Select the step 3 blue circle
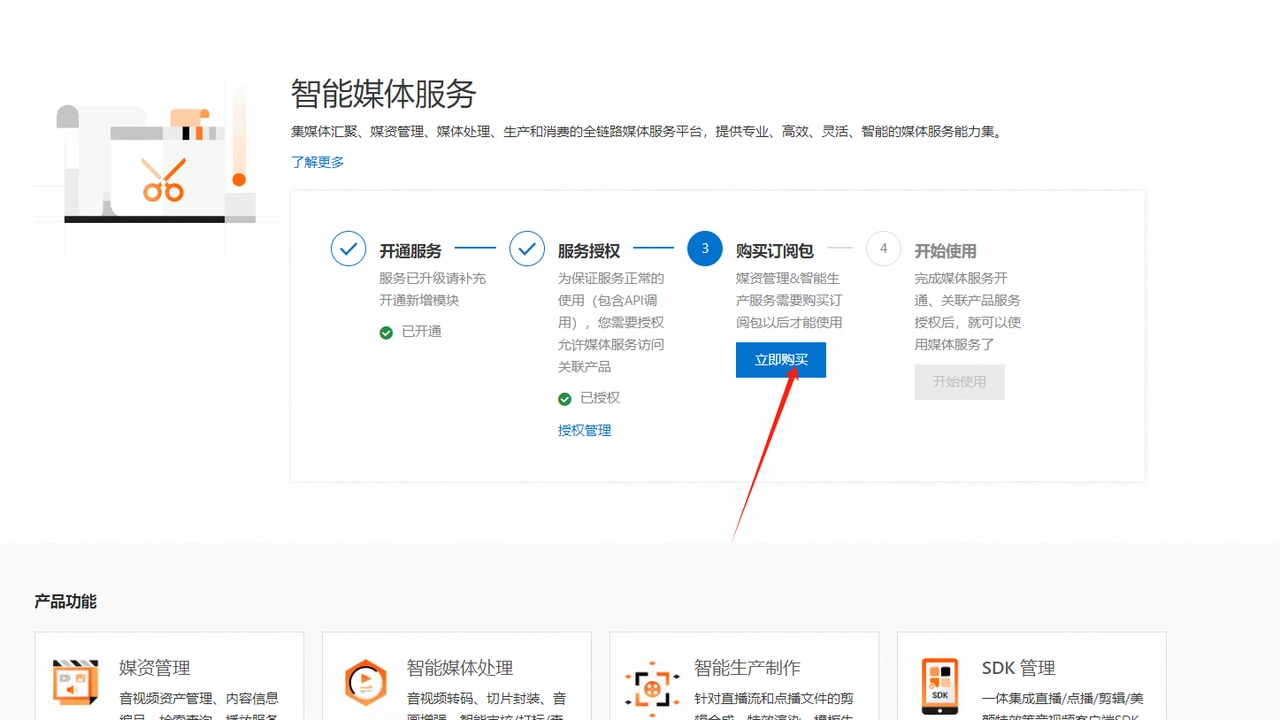 point(705,249)
